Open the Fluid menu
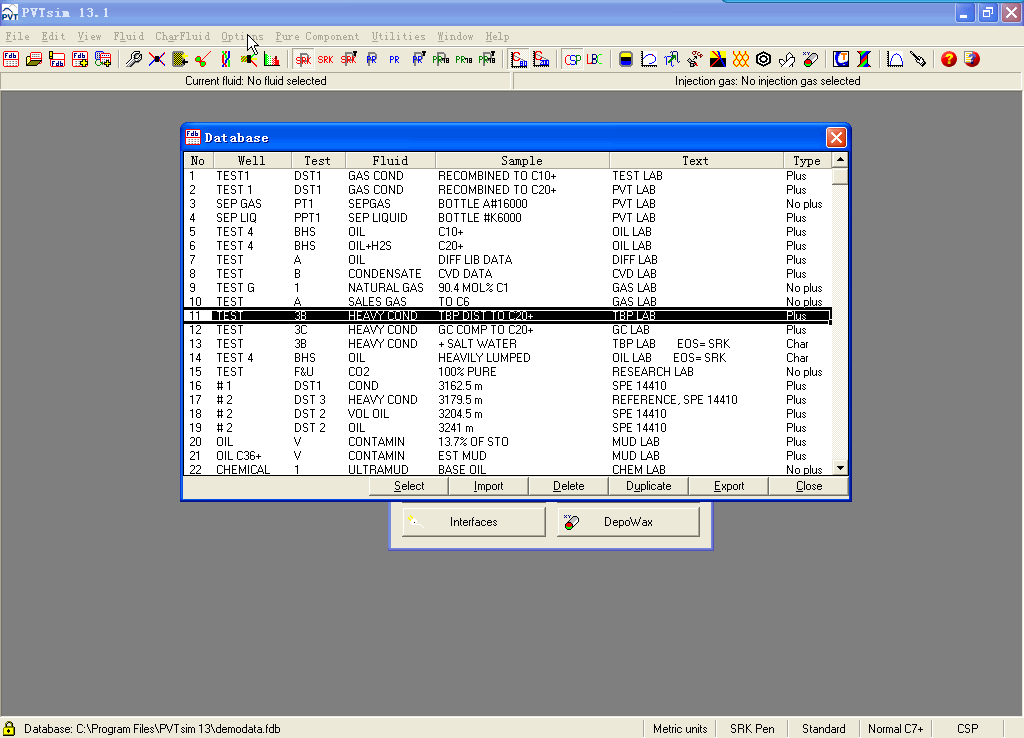 tap(129, 37)
